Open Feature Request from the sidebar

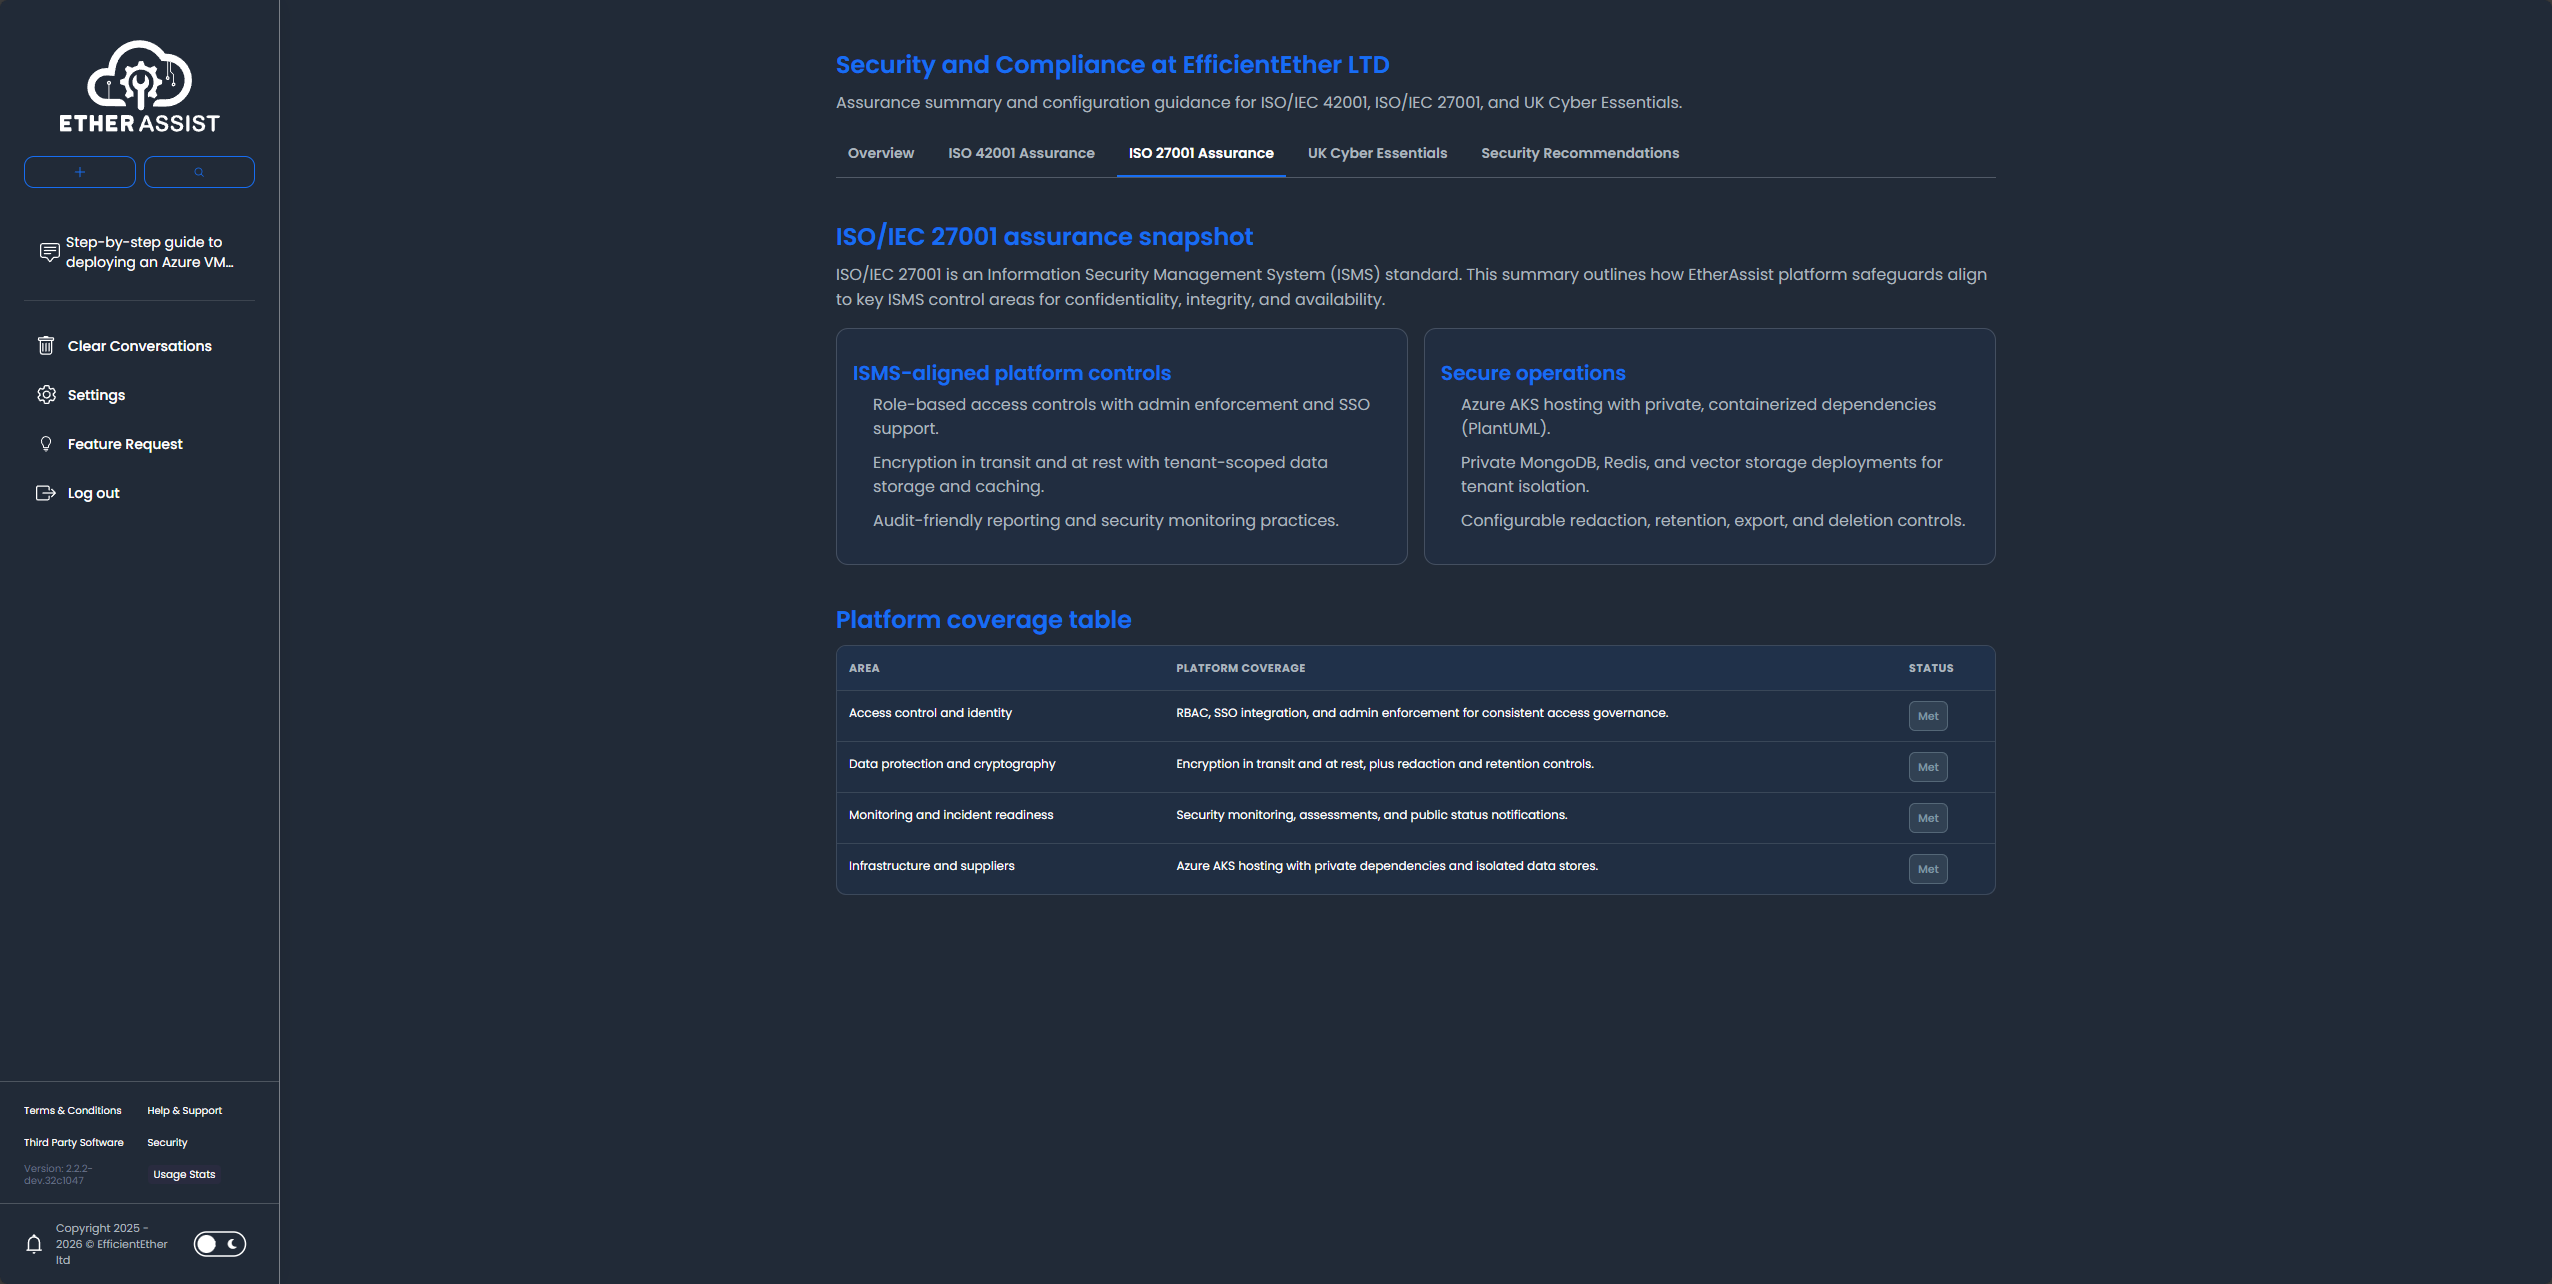coord(125,444)
